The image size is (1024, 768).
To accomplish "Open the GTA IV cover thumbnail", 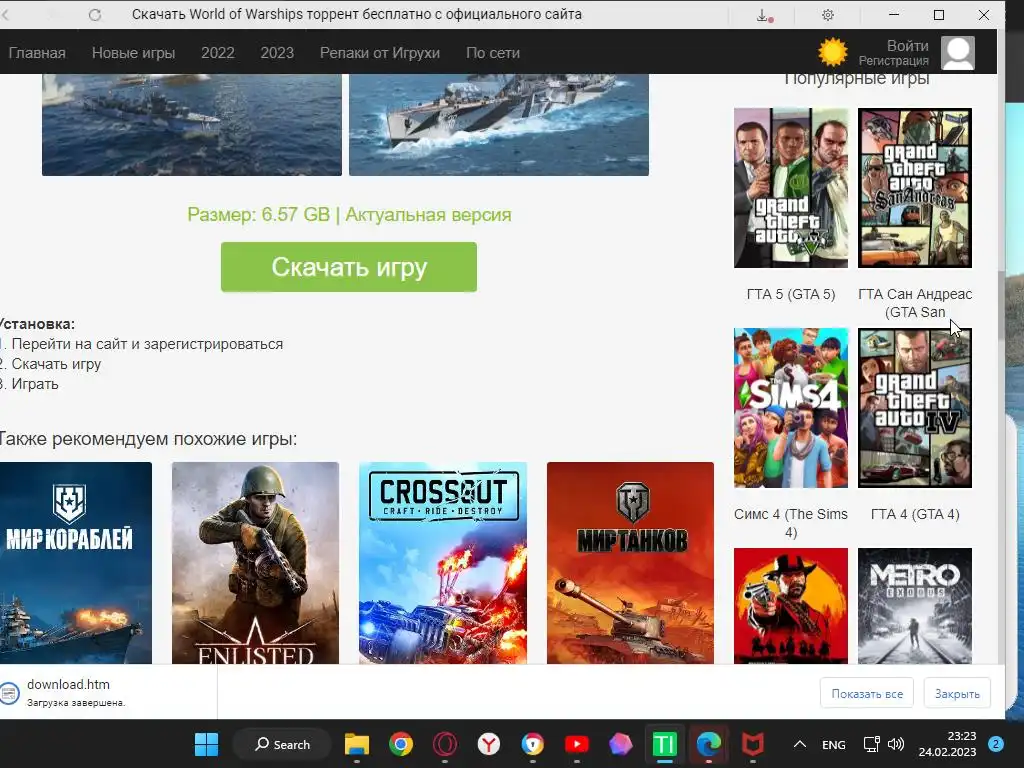I will (915, 408).
